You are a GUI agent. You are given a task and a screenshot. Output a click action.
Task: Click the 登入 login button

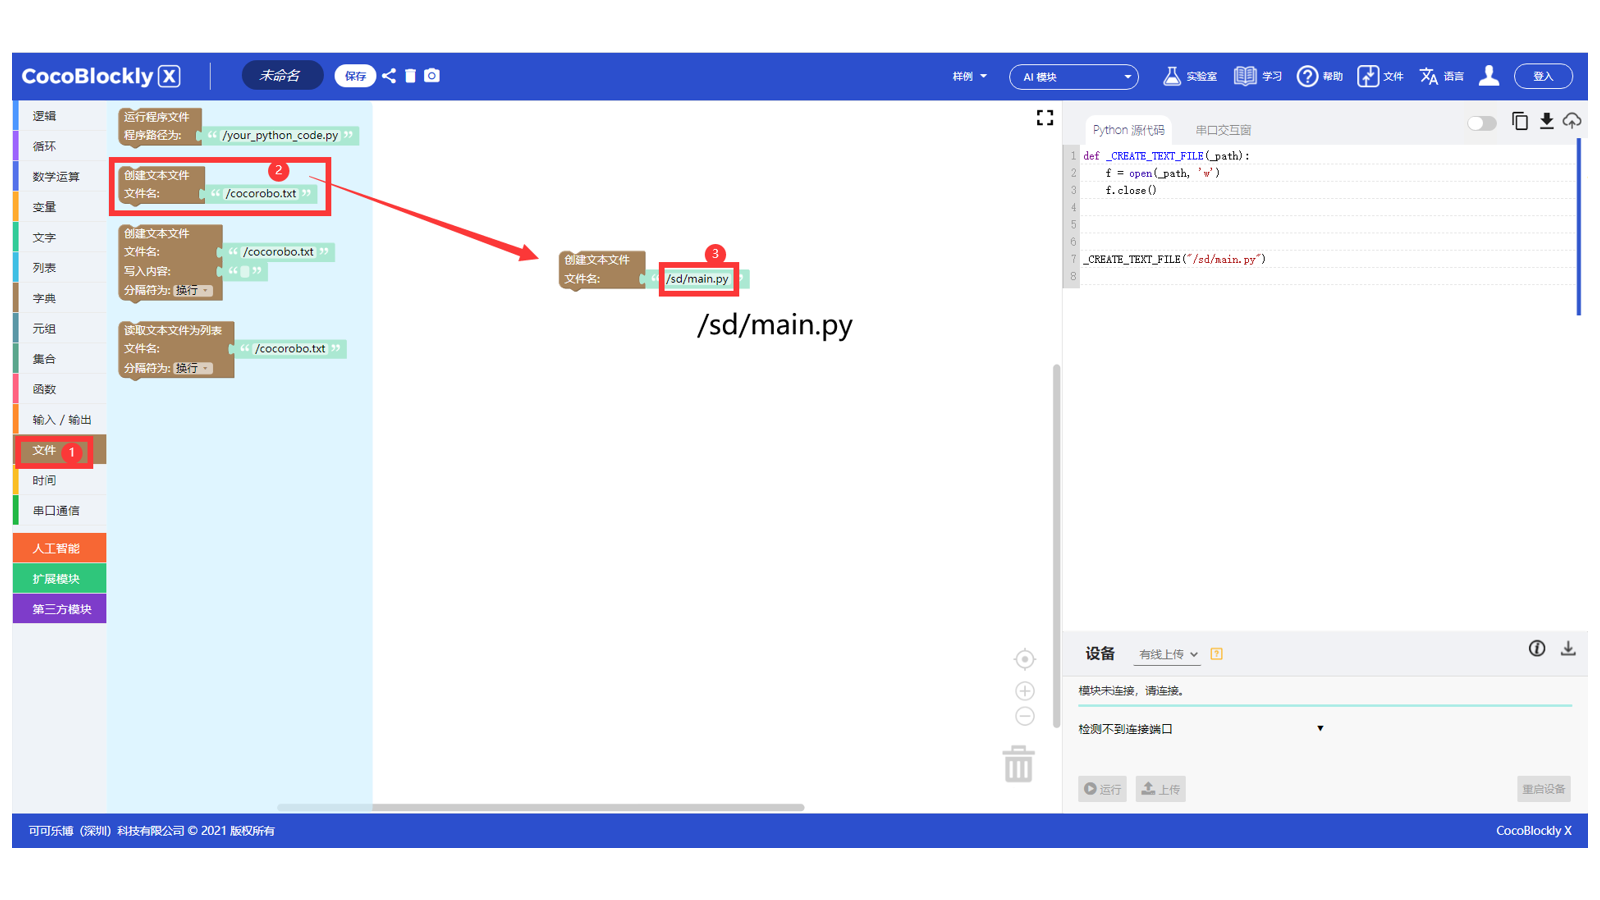(1542, 76)
